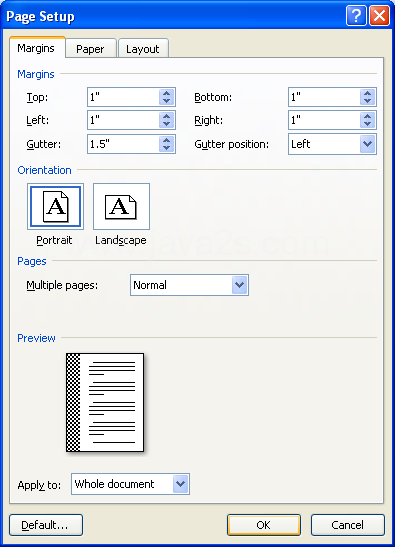The height and width of the screenshot is (547, 395).
Task: Decrease the Right margin with down arrow
Action: click(367, 124)
